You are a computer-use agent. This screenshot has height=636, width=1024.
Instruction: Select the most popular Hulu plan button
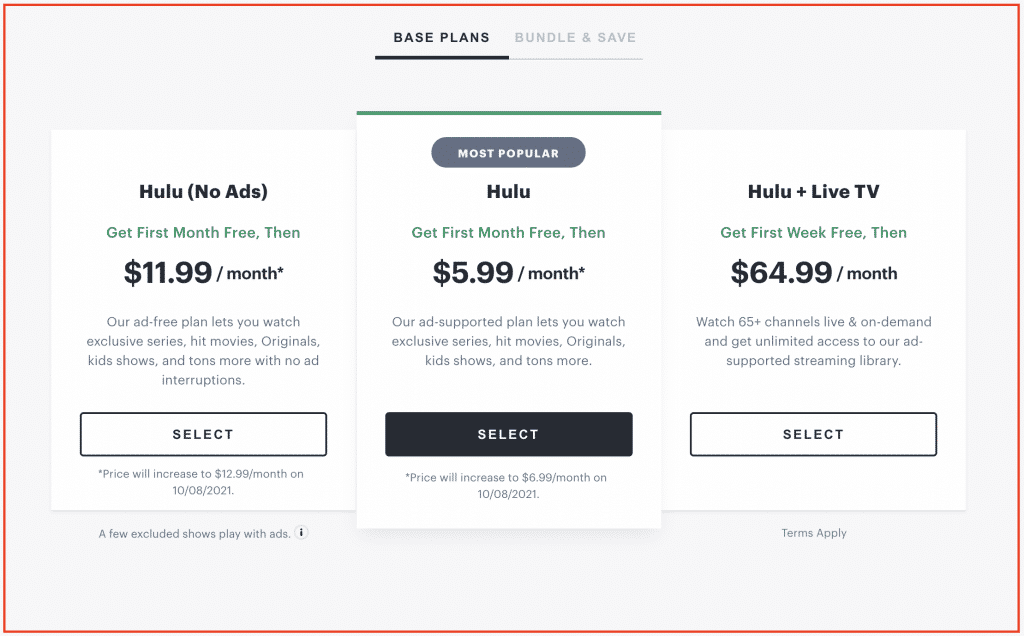[x=509, y=434]
